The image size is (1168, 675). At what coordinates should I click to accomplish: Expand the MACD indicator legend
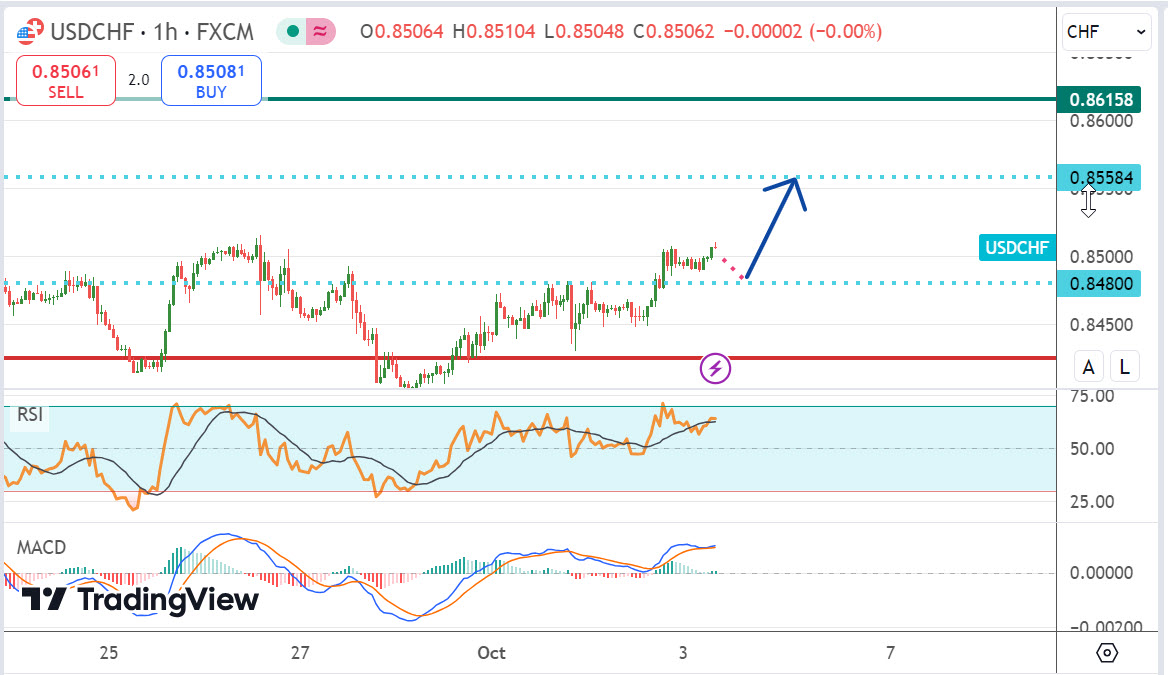[x=42, y=548]
